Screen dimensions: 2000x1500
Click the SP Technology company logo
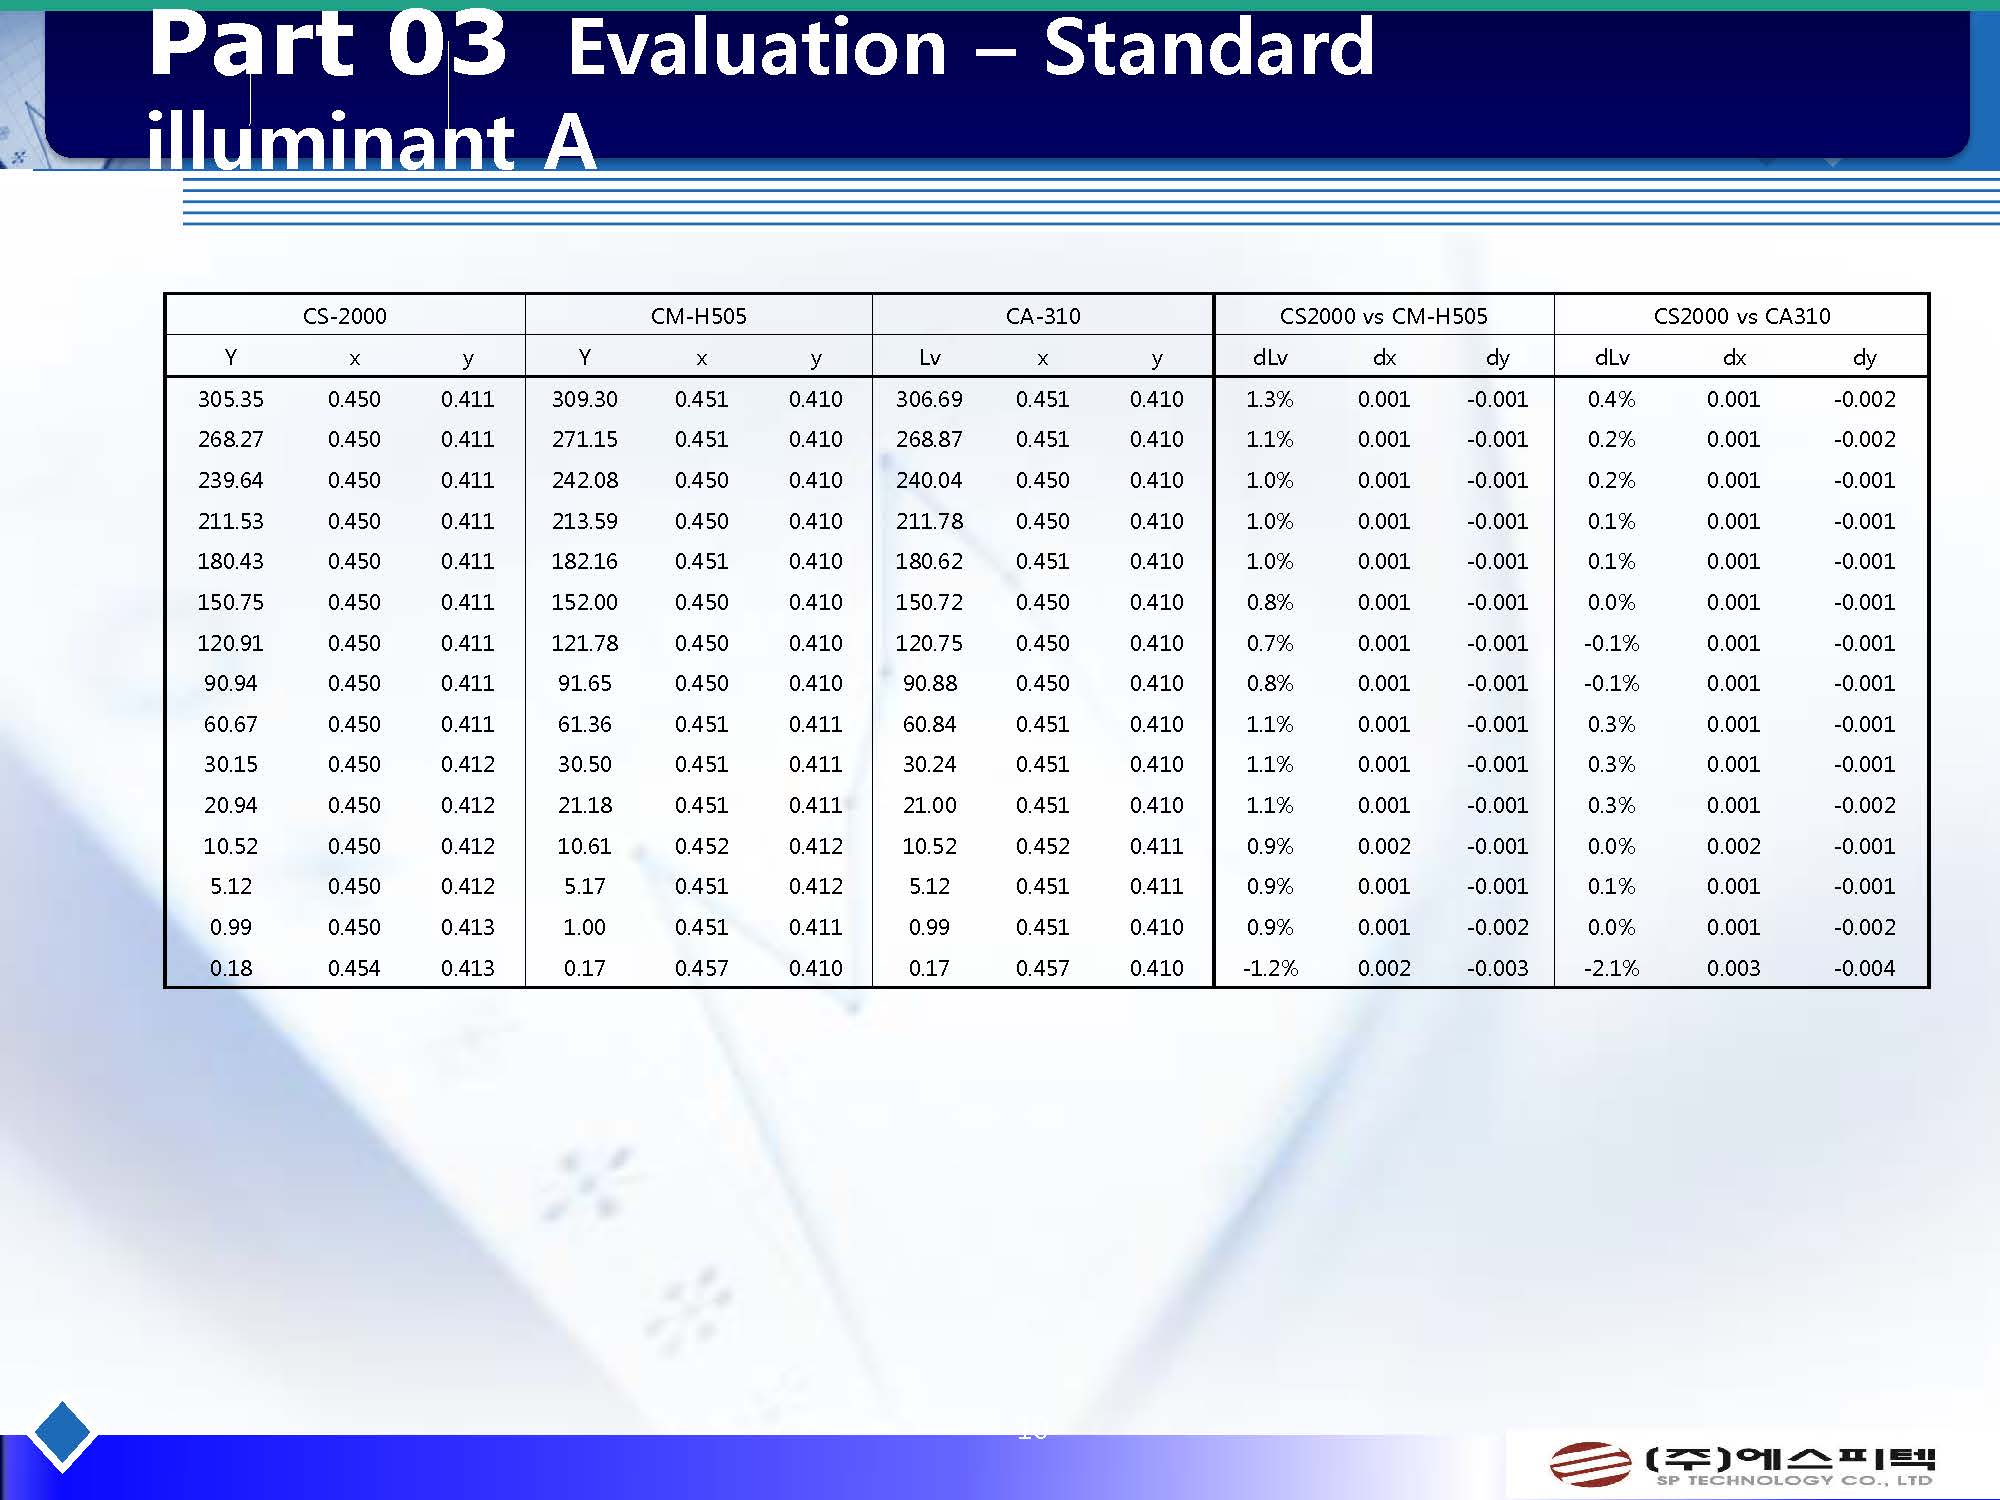click(x=1742, y=1465)
